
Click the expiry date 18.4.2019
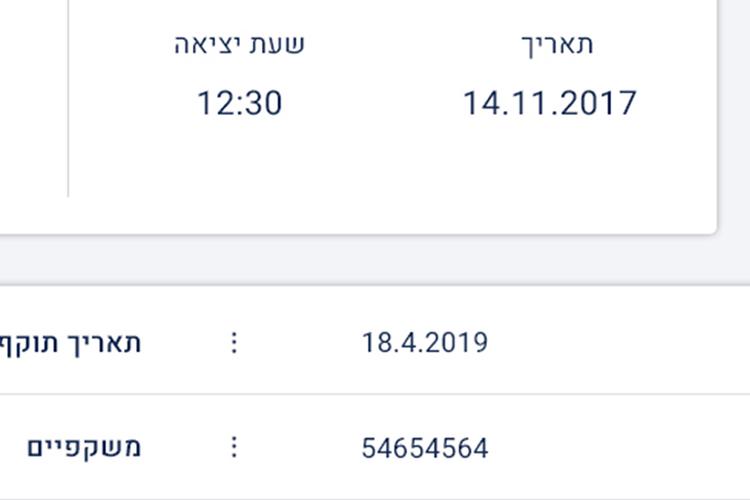coord(425,343)
